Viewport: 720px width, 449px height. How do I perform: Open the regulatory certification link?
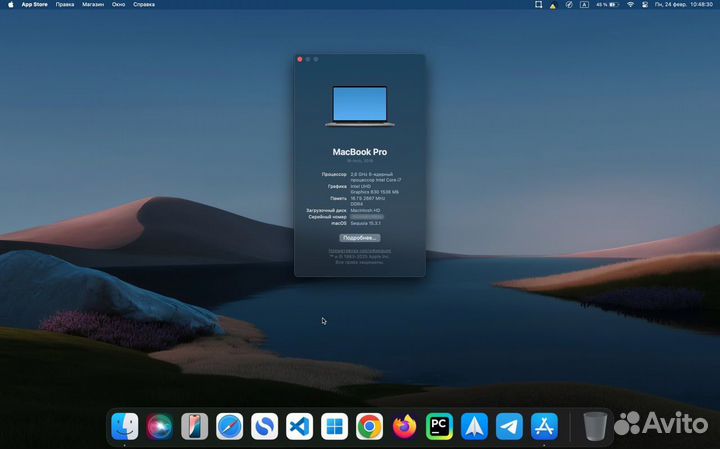360,251
